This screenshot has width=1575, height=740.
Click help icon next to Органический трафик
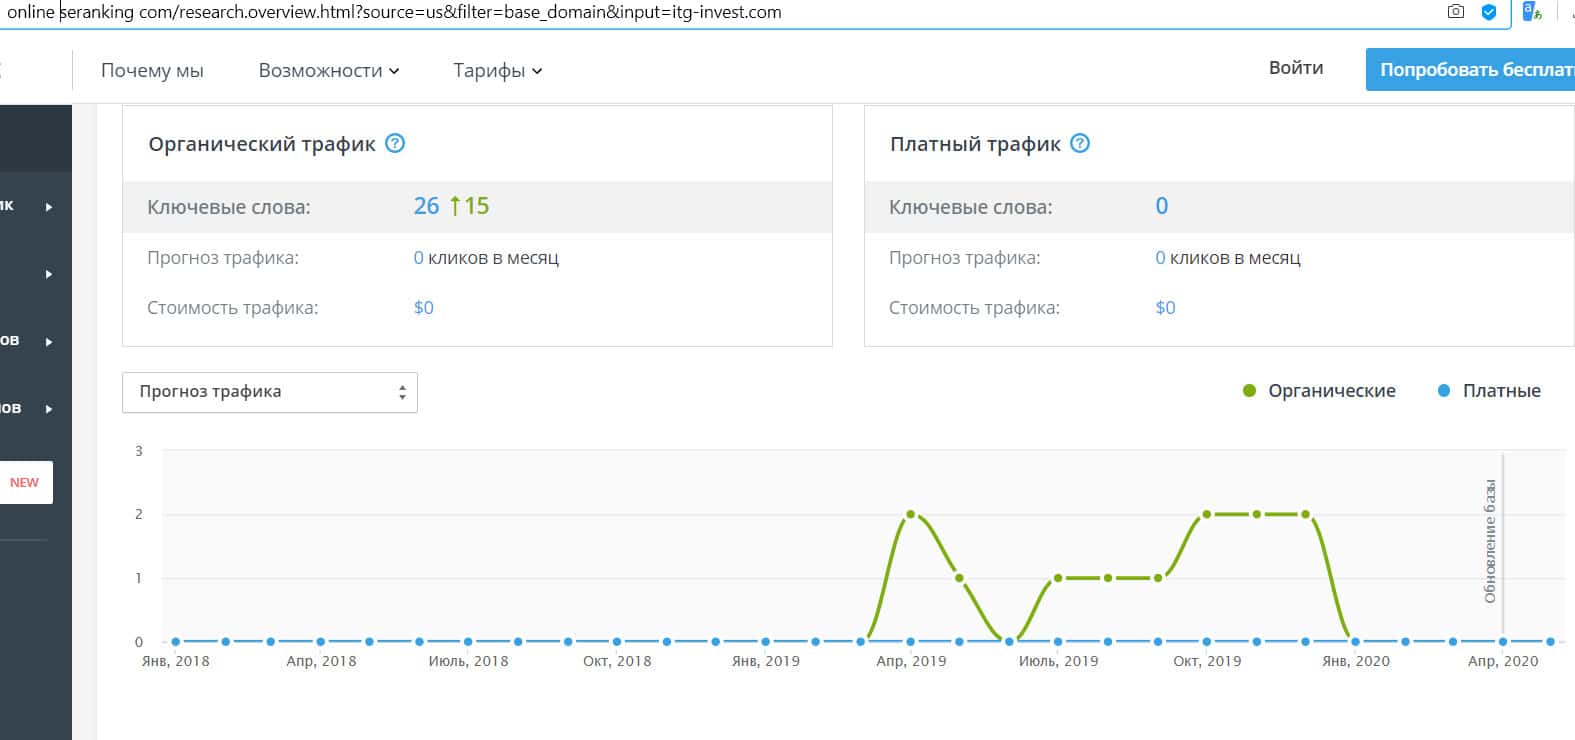click(x=395, y=143)
